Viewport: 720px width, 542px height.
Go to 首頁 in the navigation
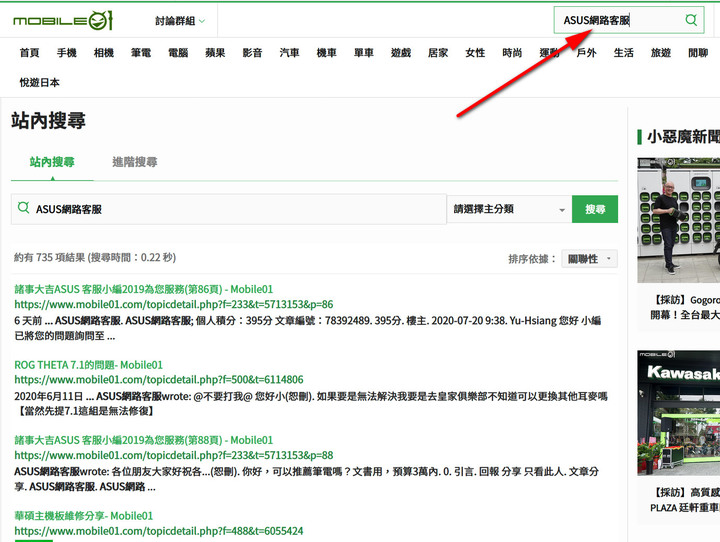(x=29, y=53)
